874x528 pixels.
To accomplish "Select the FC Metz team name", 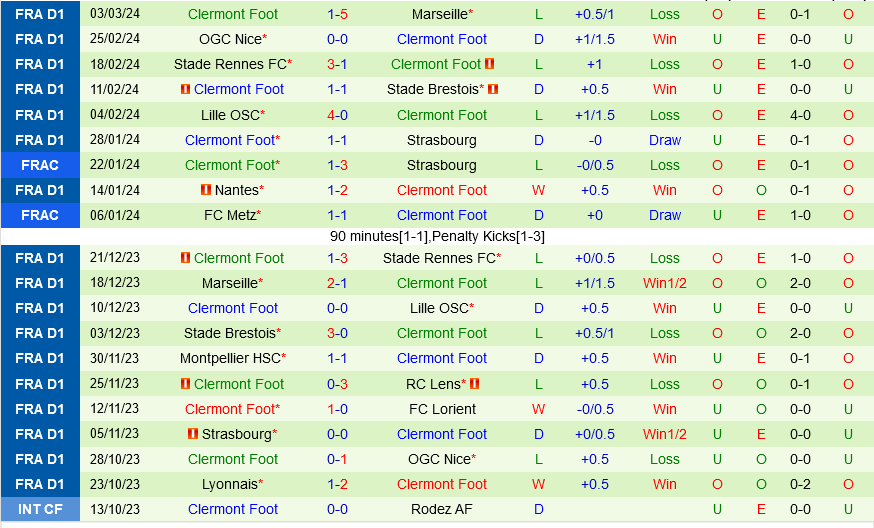I will [229, 215].
